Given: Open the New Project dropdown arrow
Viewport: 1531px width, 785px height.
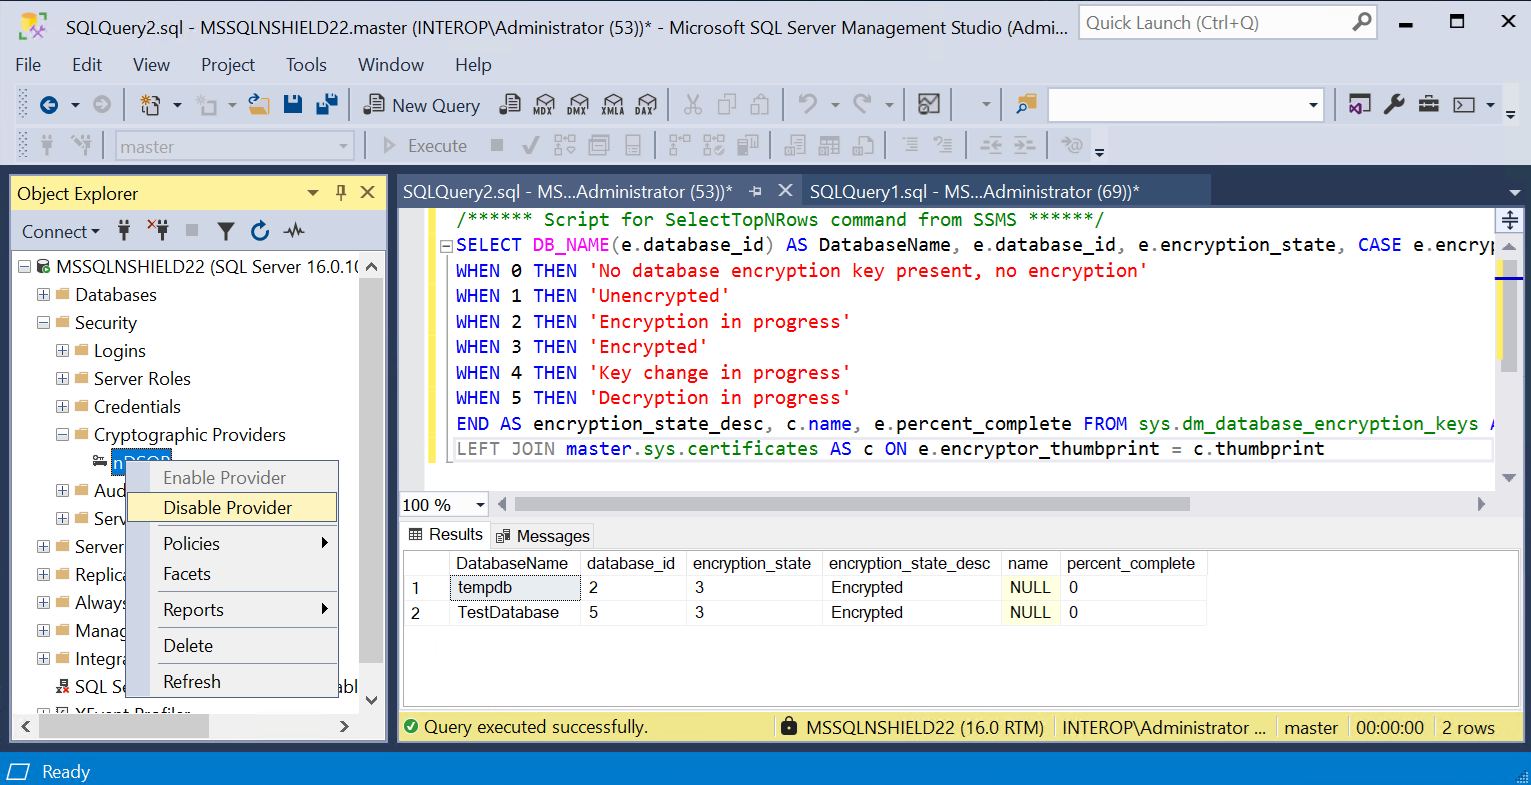Looking at the screenshot, I should 177,105.
